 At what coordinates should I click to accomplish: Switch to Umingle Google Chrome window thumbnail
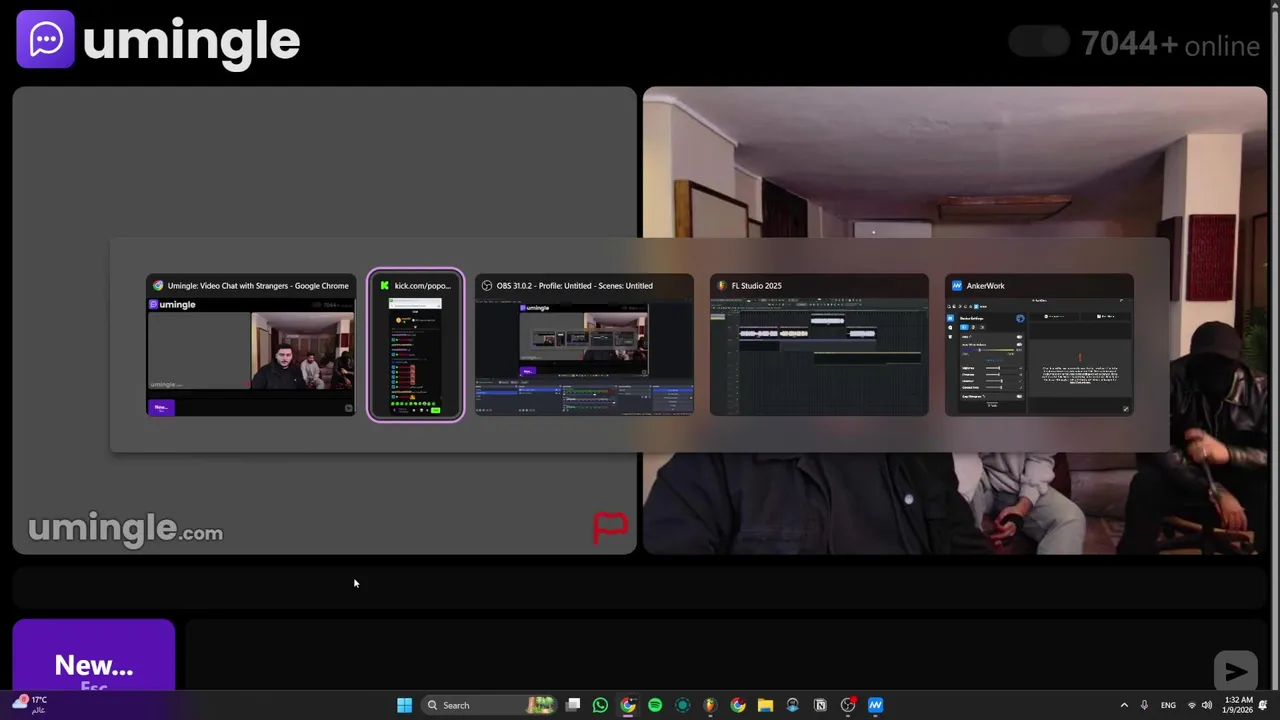point(250,345)
